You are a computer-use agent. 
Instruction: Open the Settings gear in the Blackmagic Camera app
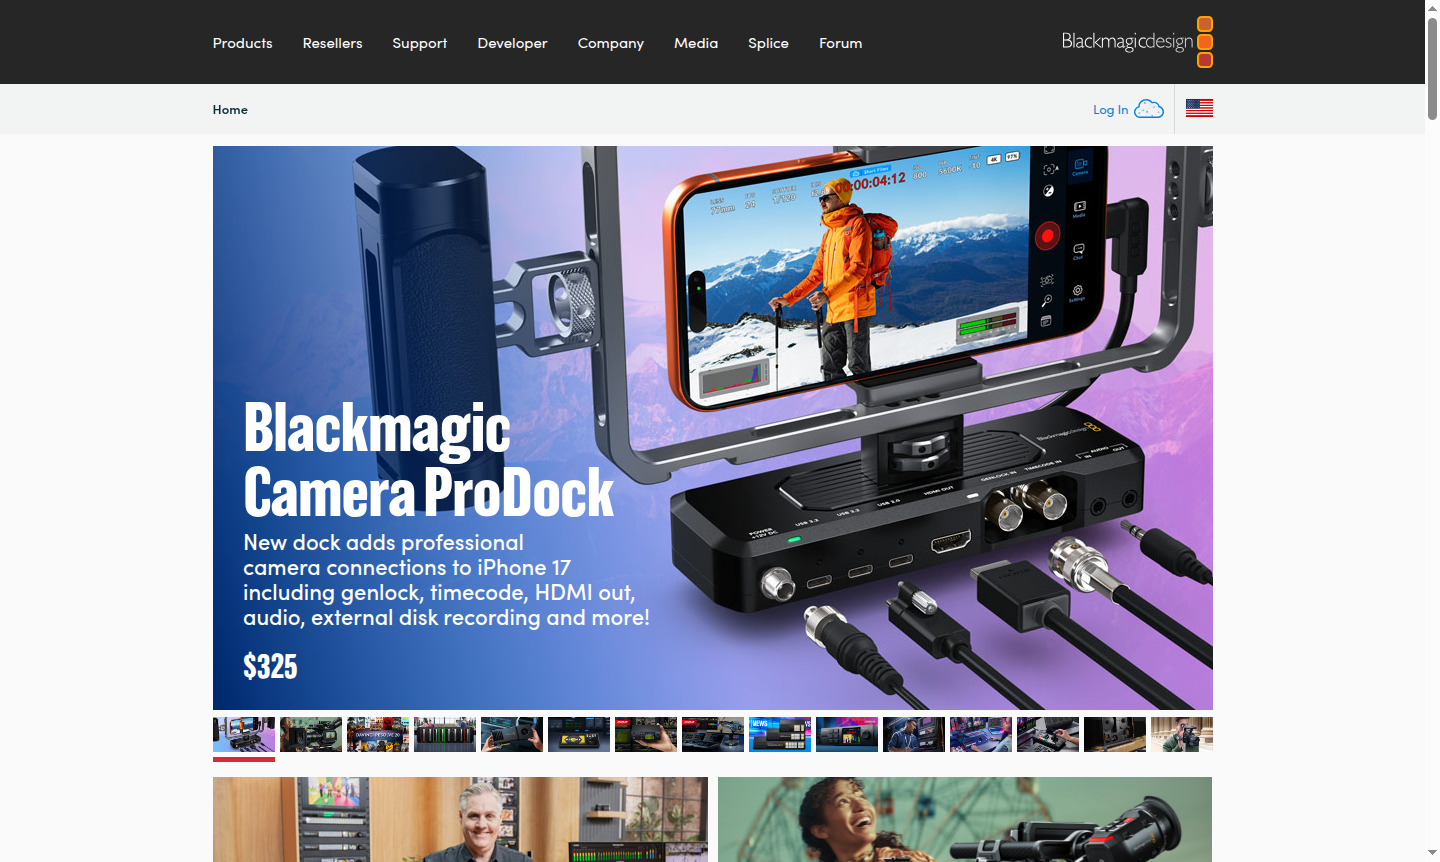point(1077,290)
